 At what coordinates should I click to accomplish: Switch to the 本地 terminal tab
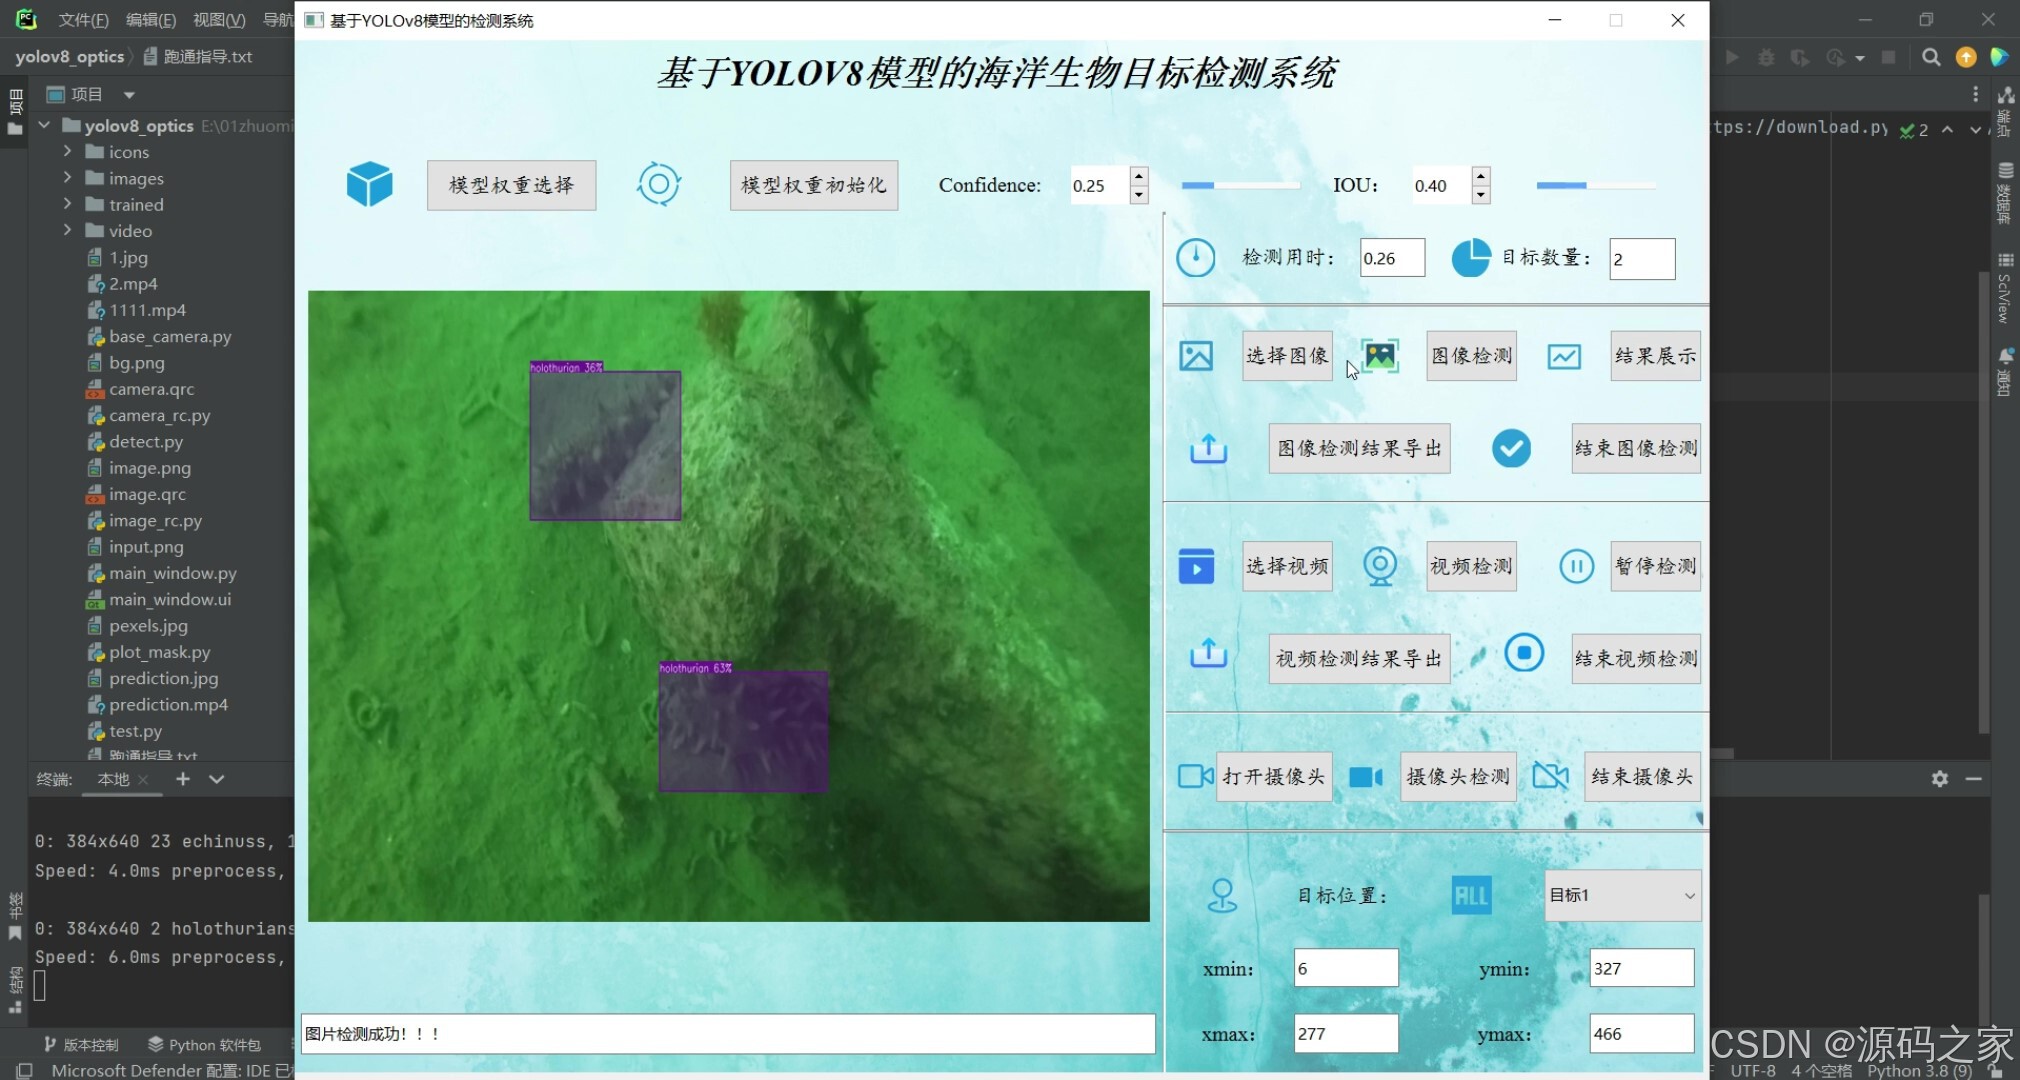click(x=113, y=779)
